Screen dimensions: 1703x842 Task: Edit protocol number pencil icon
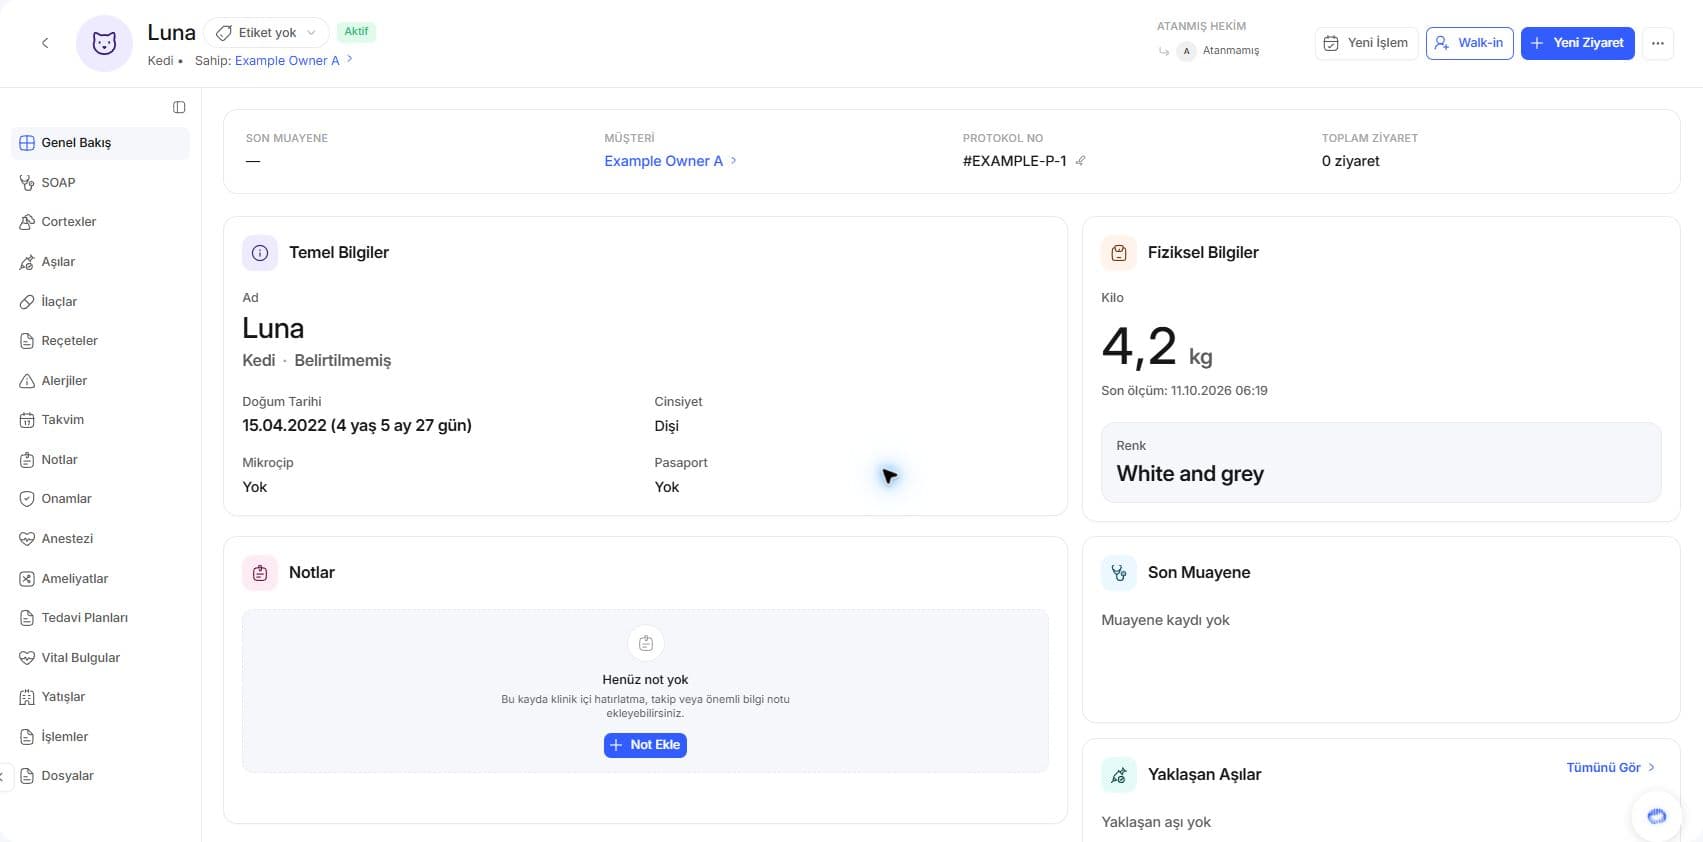(x=1080, y=161)
